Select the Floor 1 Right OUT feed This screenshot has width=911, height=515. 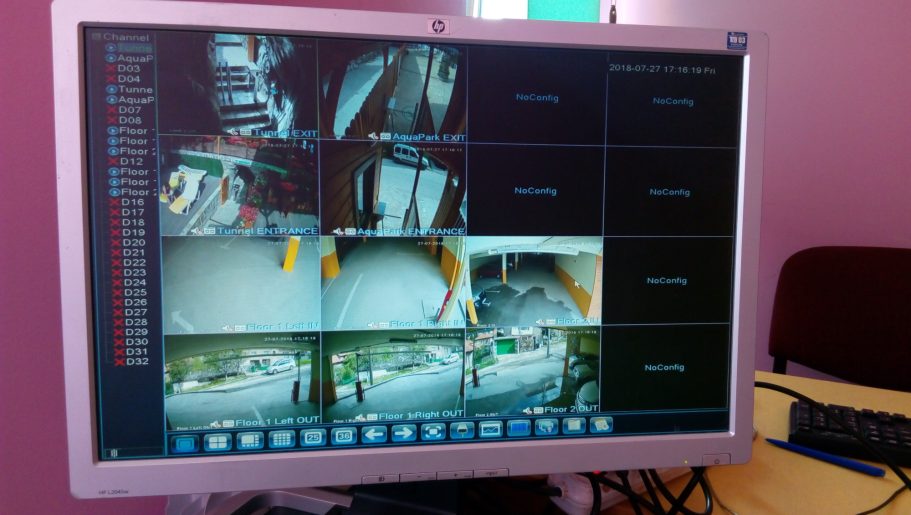click(x=393, y=374)
